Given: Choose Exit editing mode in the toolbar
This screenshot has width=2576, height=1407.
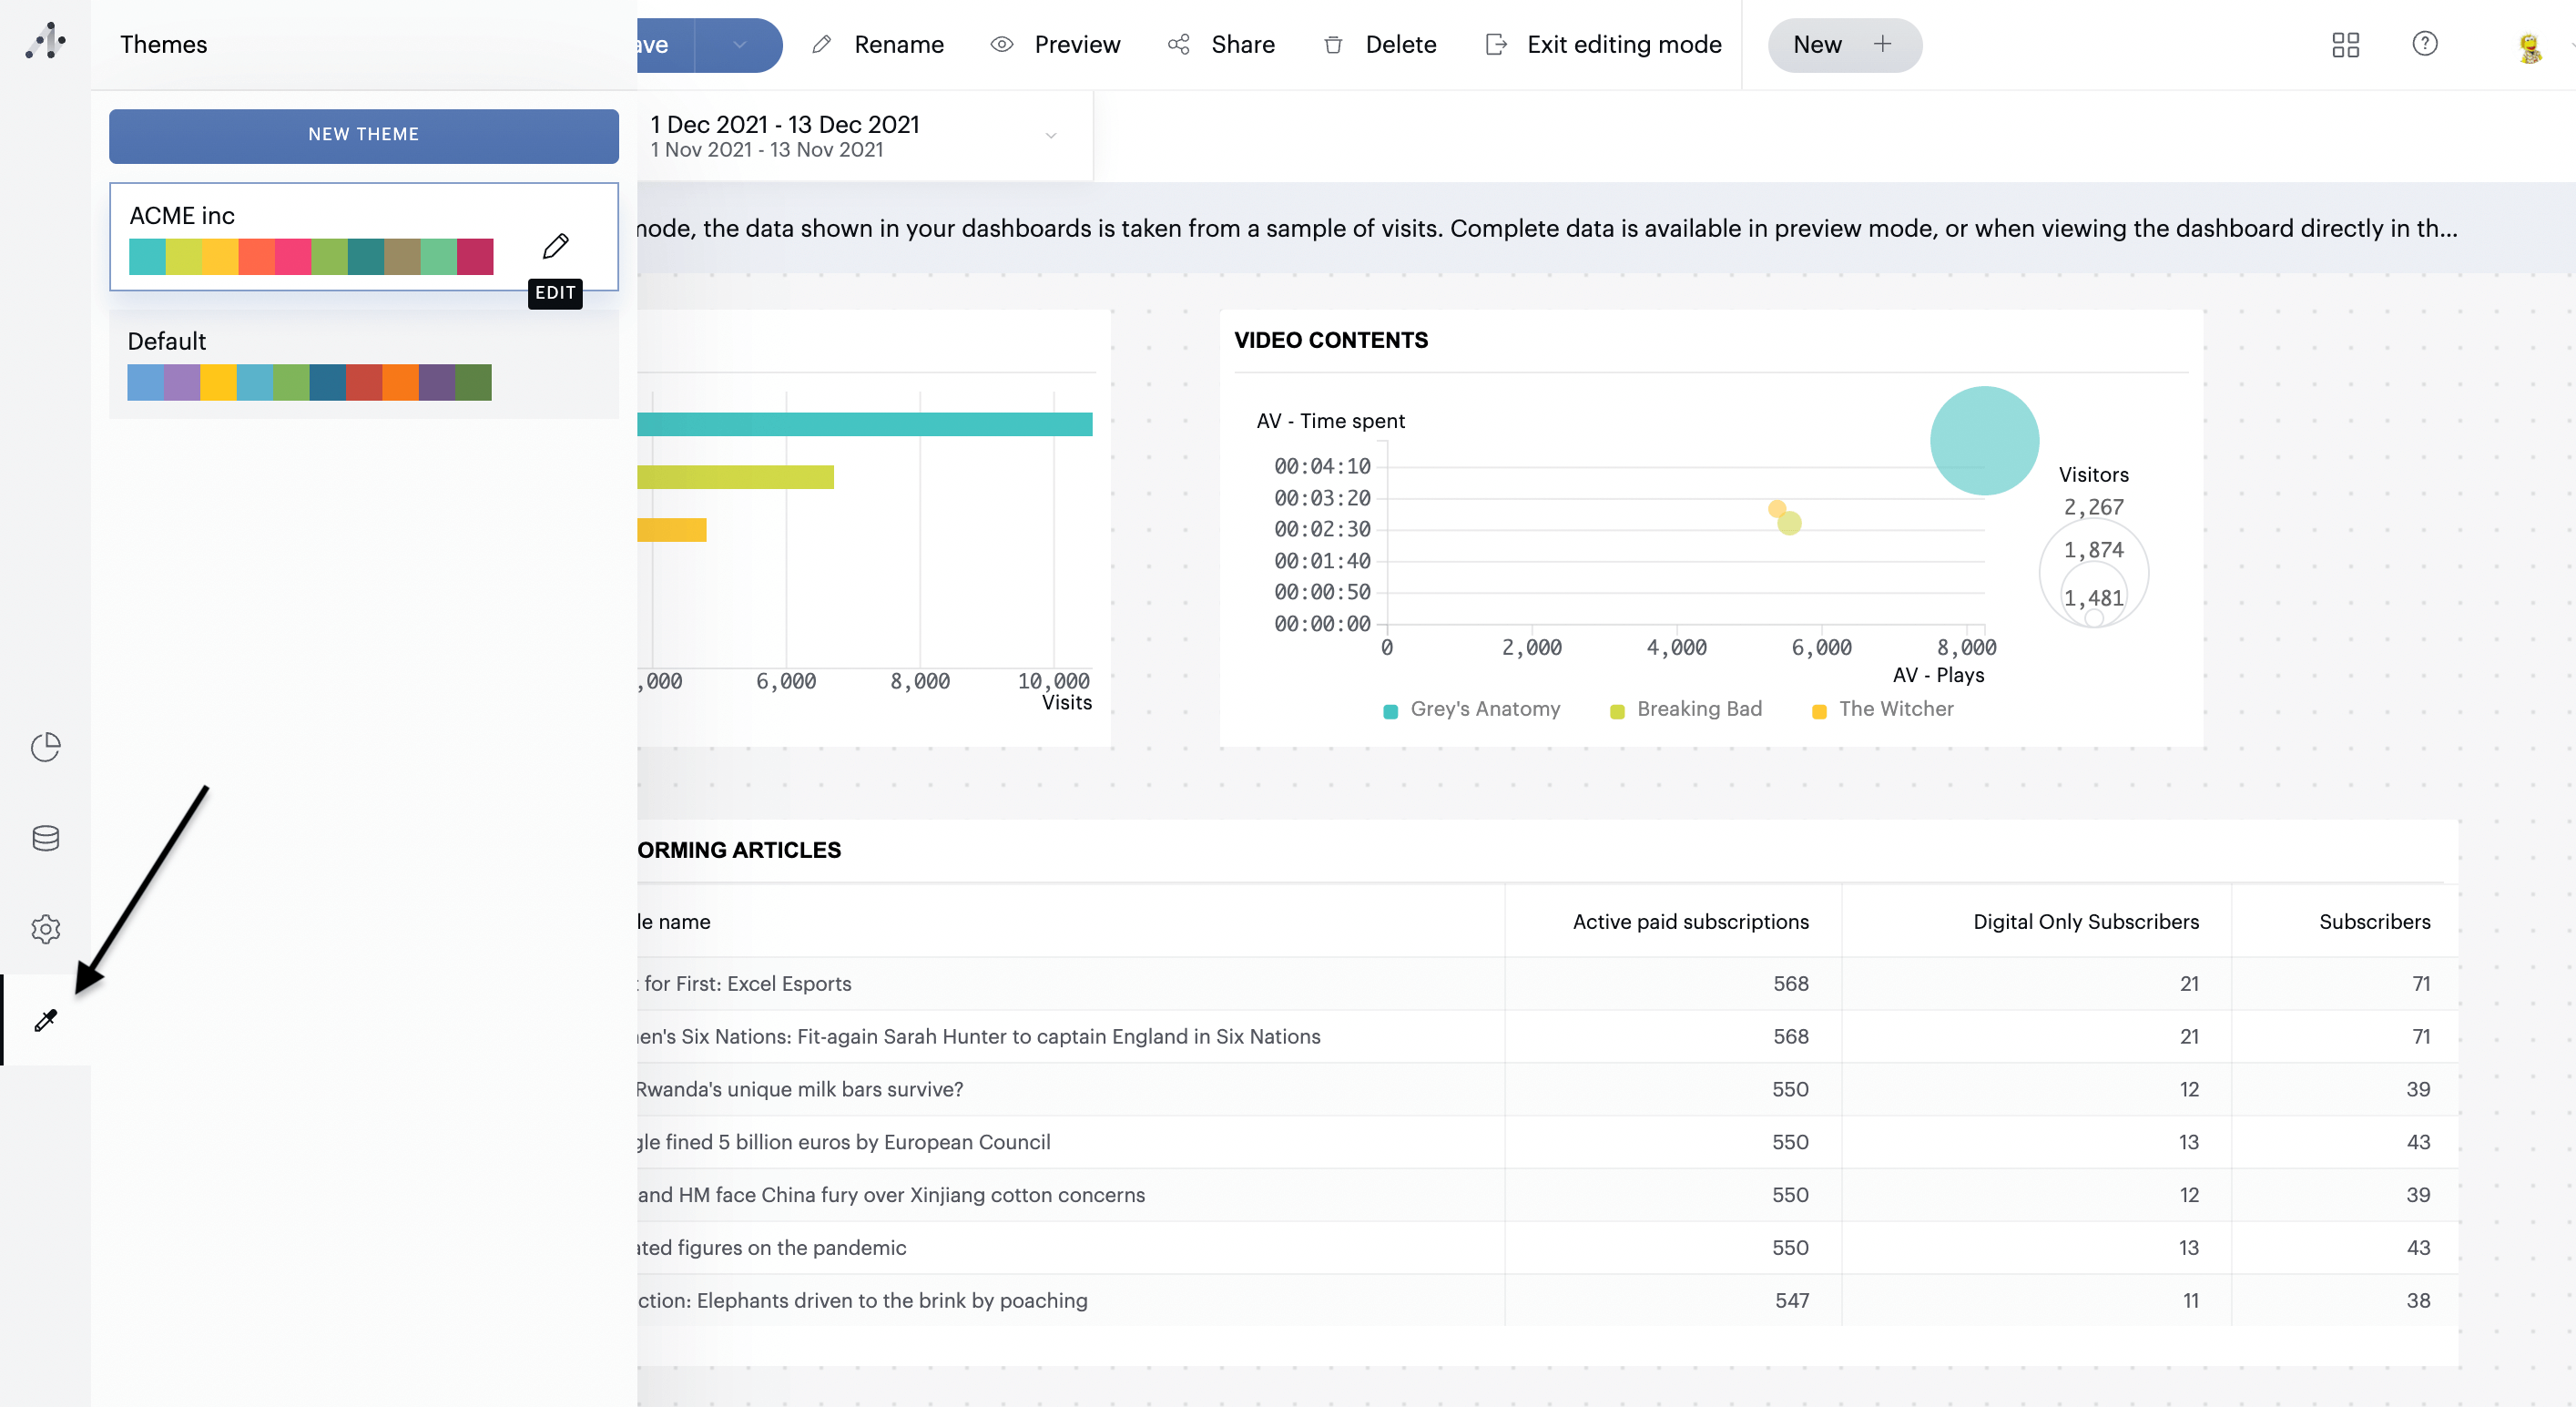Looking at the screenshot, I should pyautogui.click(x=1600, y=44).
